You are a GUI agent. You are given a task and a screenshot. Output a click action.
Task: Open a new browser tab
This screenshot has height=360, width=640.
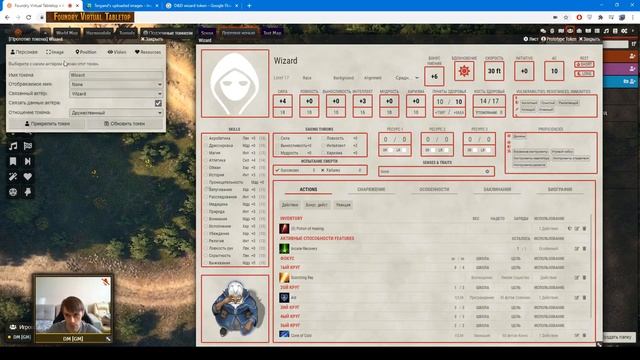[x=249, y=6]
